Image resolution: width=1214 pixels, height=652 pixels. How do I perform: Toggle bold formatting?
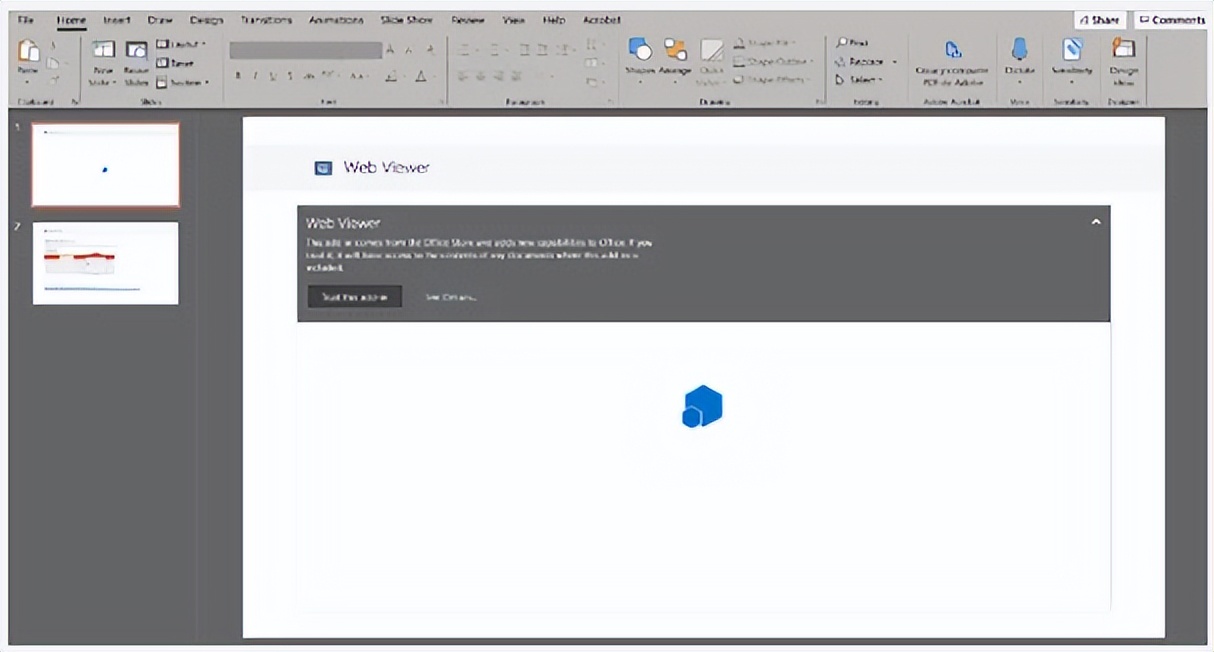click(238, 76)
